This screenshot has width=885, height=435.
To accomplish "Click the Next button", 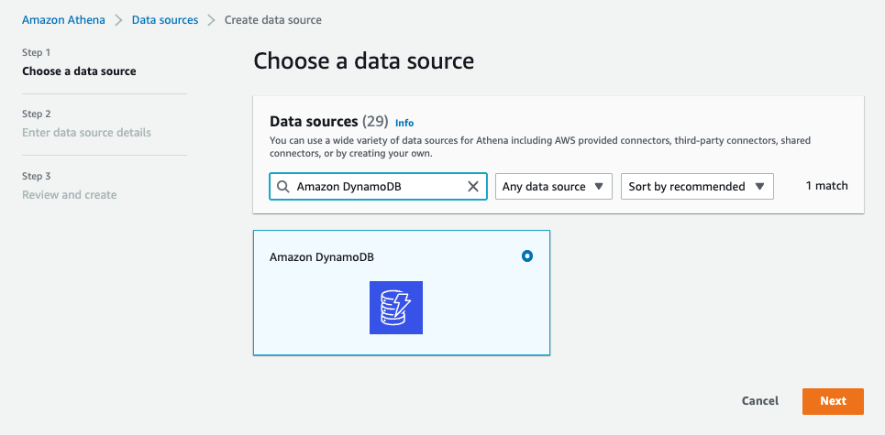I will click(833, 401).
